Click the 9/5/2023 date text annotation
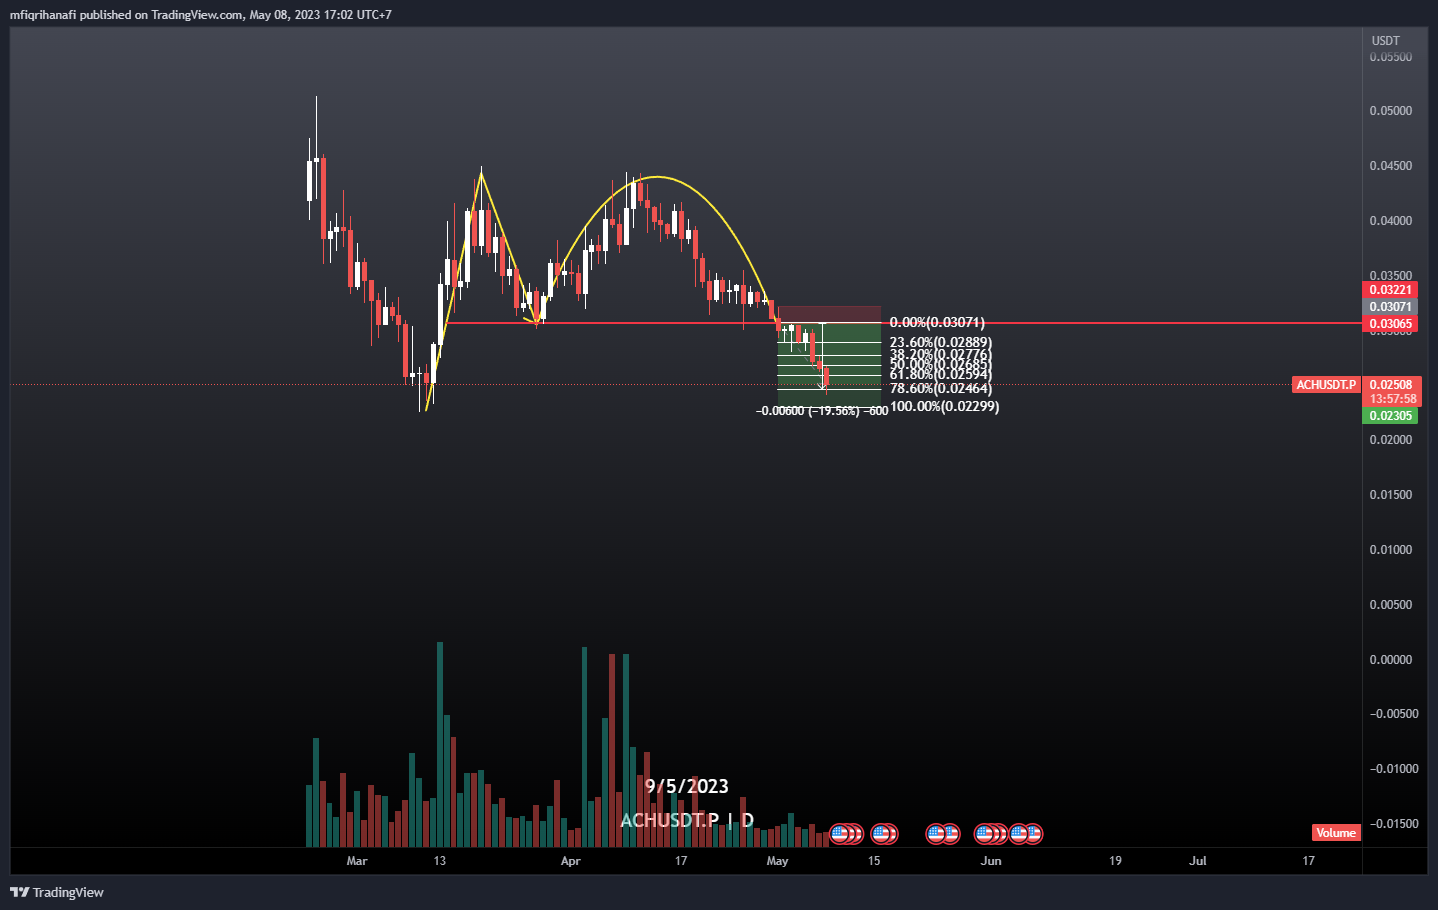Image resolution: width=1438 pixels, height=910 pixels. (x=686, y=786)
